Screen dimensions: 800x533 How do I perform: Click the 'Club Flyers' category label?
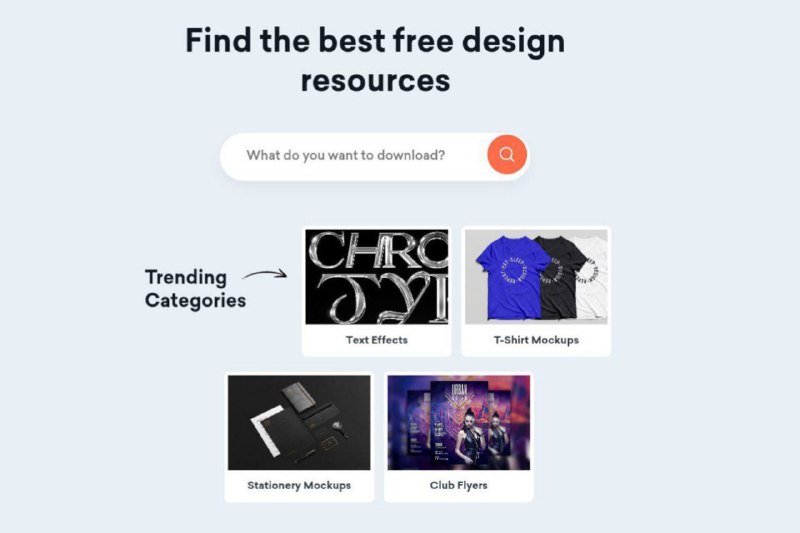pos(459,485)
